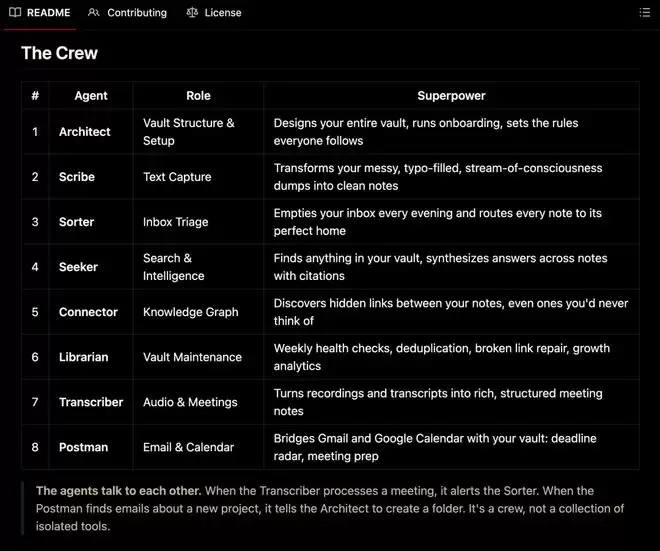Click the Role column header
This screenshot has width=660, height=551.
point(198,96)
